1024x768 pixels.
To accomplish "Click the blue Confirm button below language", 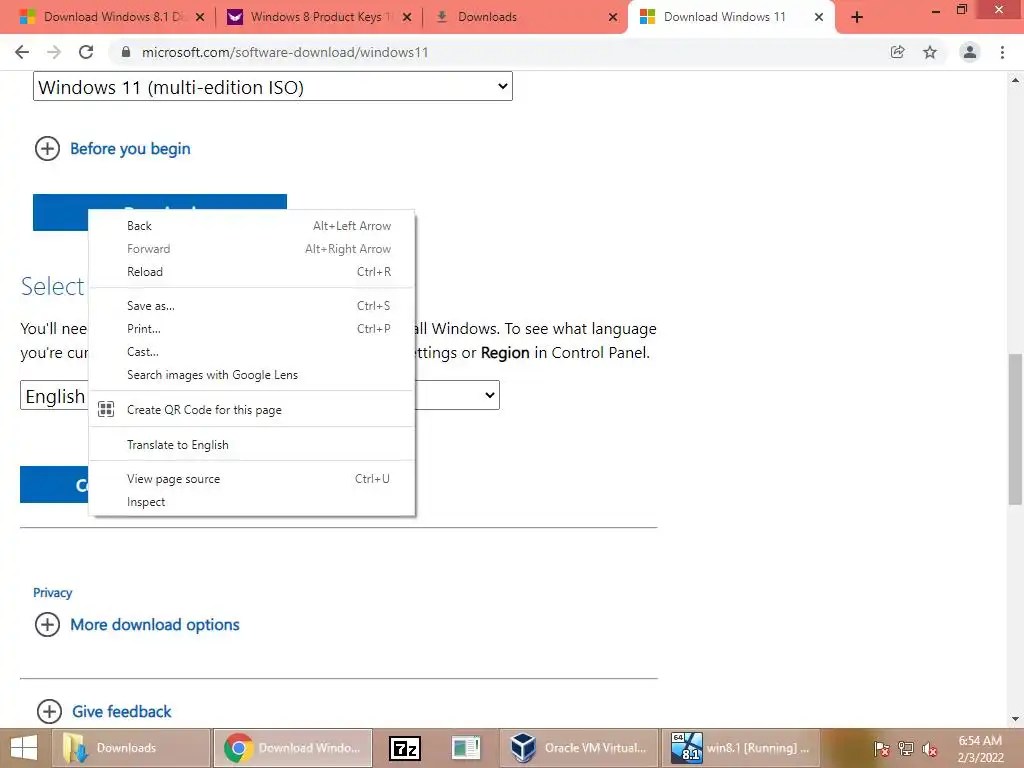I will [54, 484].
